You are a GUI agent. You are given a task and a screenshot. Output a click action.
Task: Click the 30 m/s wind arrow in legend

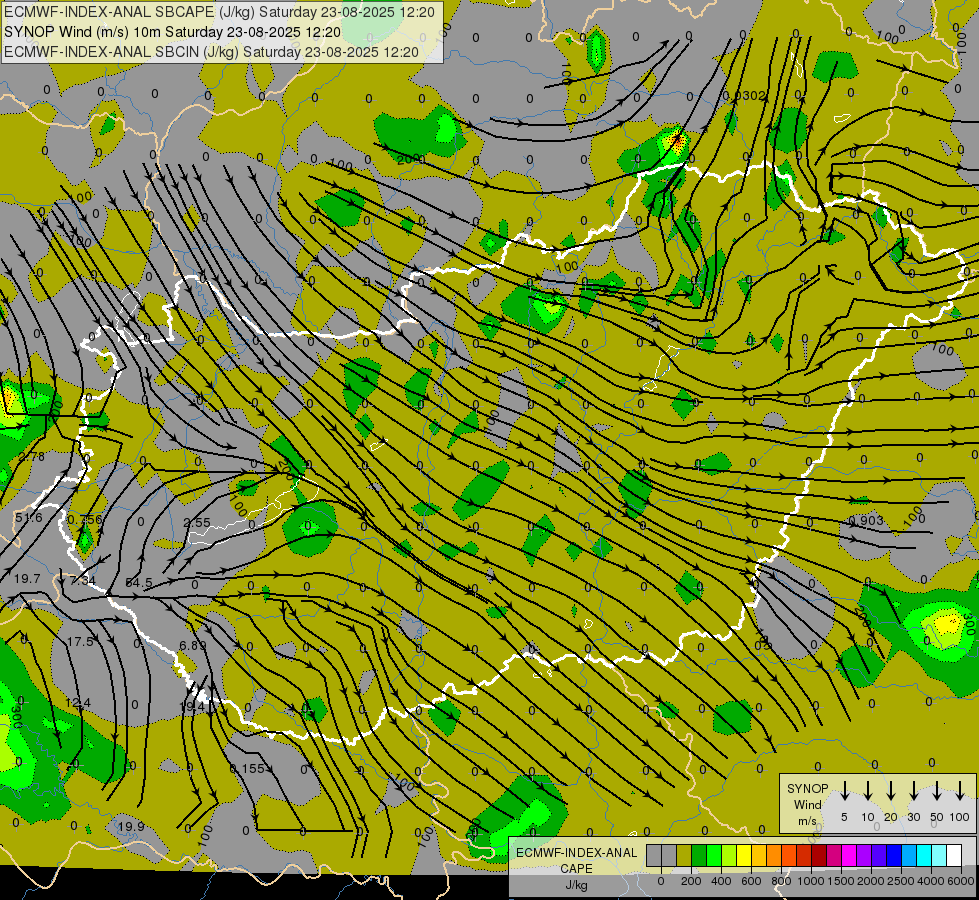(x=914, y=790)
